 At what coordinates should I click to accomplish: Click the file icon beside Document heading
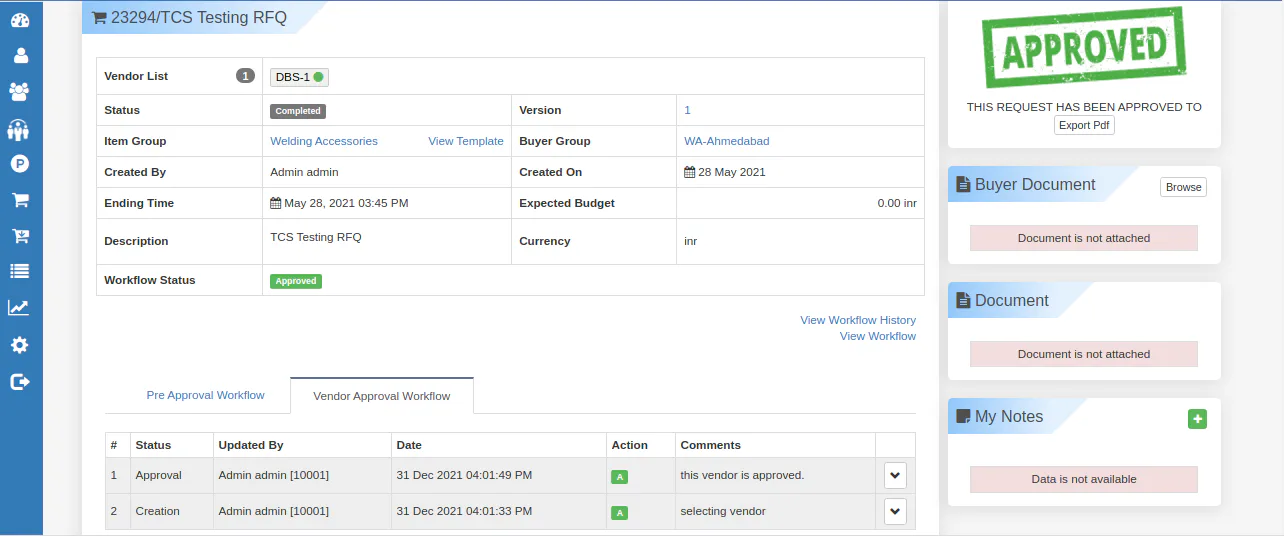coord(963,301)
